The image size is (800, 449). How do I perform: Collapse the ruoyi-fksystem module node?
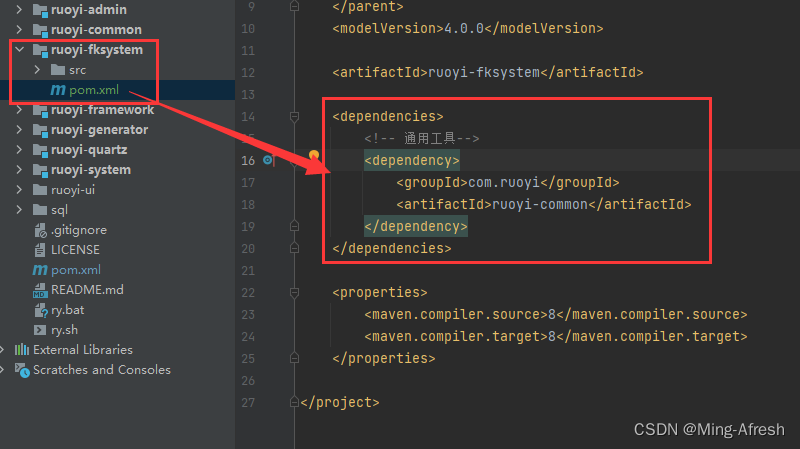[20, 50]
